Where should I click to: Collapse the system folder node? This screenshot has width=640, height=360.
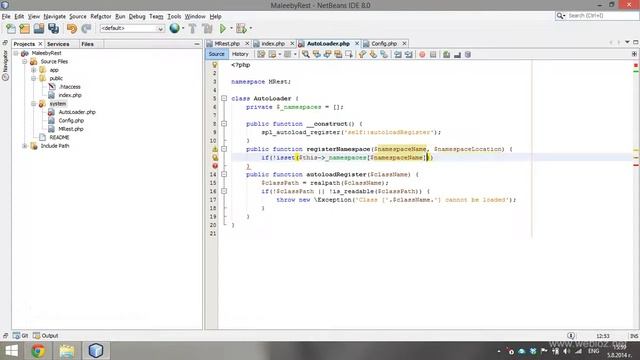click(x=33, y=104)
